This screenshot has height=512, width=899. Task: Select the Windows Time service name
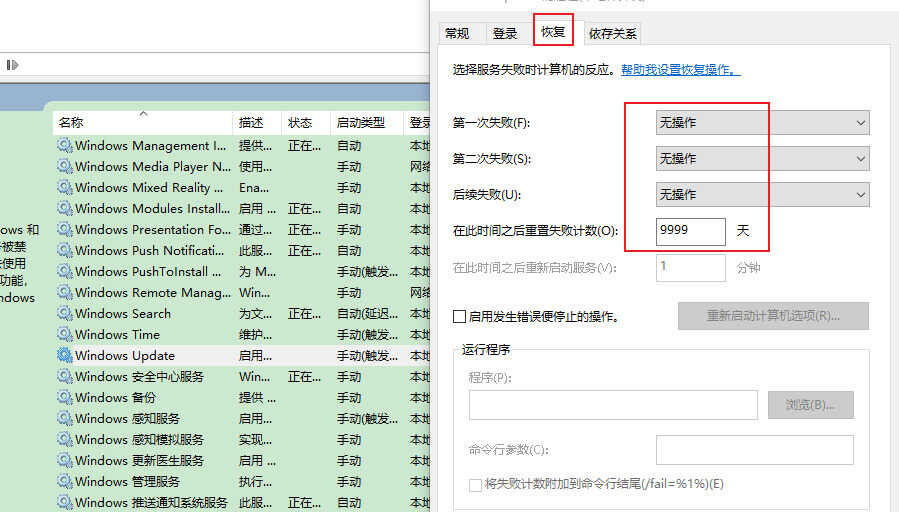pyautogui.click(x=118, y=334)
